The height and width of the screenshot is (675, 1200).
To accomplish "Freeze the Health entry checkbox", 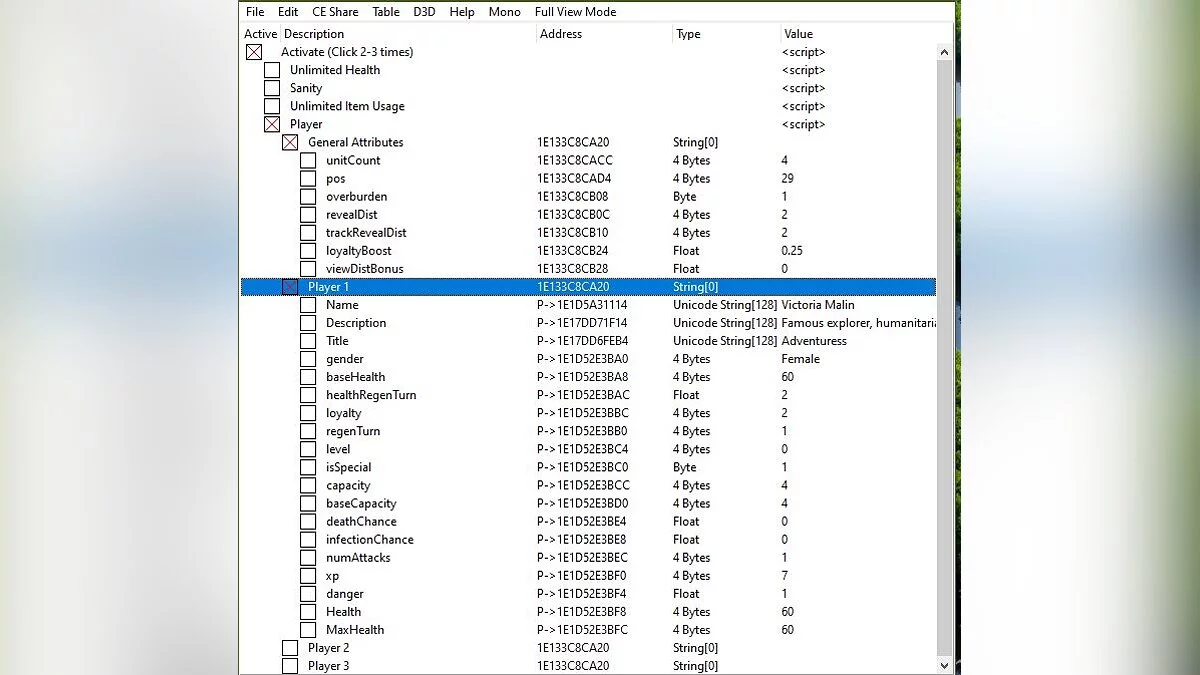I will [x=308, y=612].
